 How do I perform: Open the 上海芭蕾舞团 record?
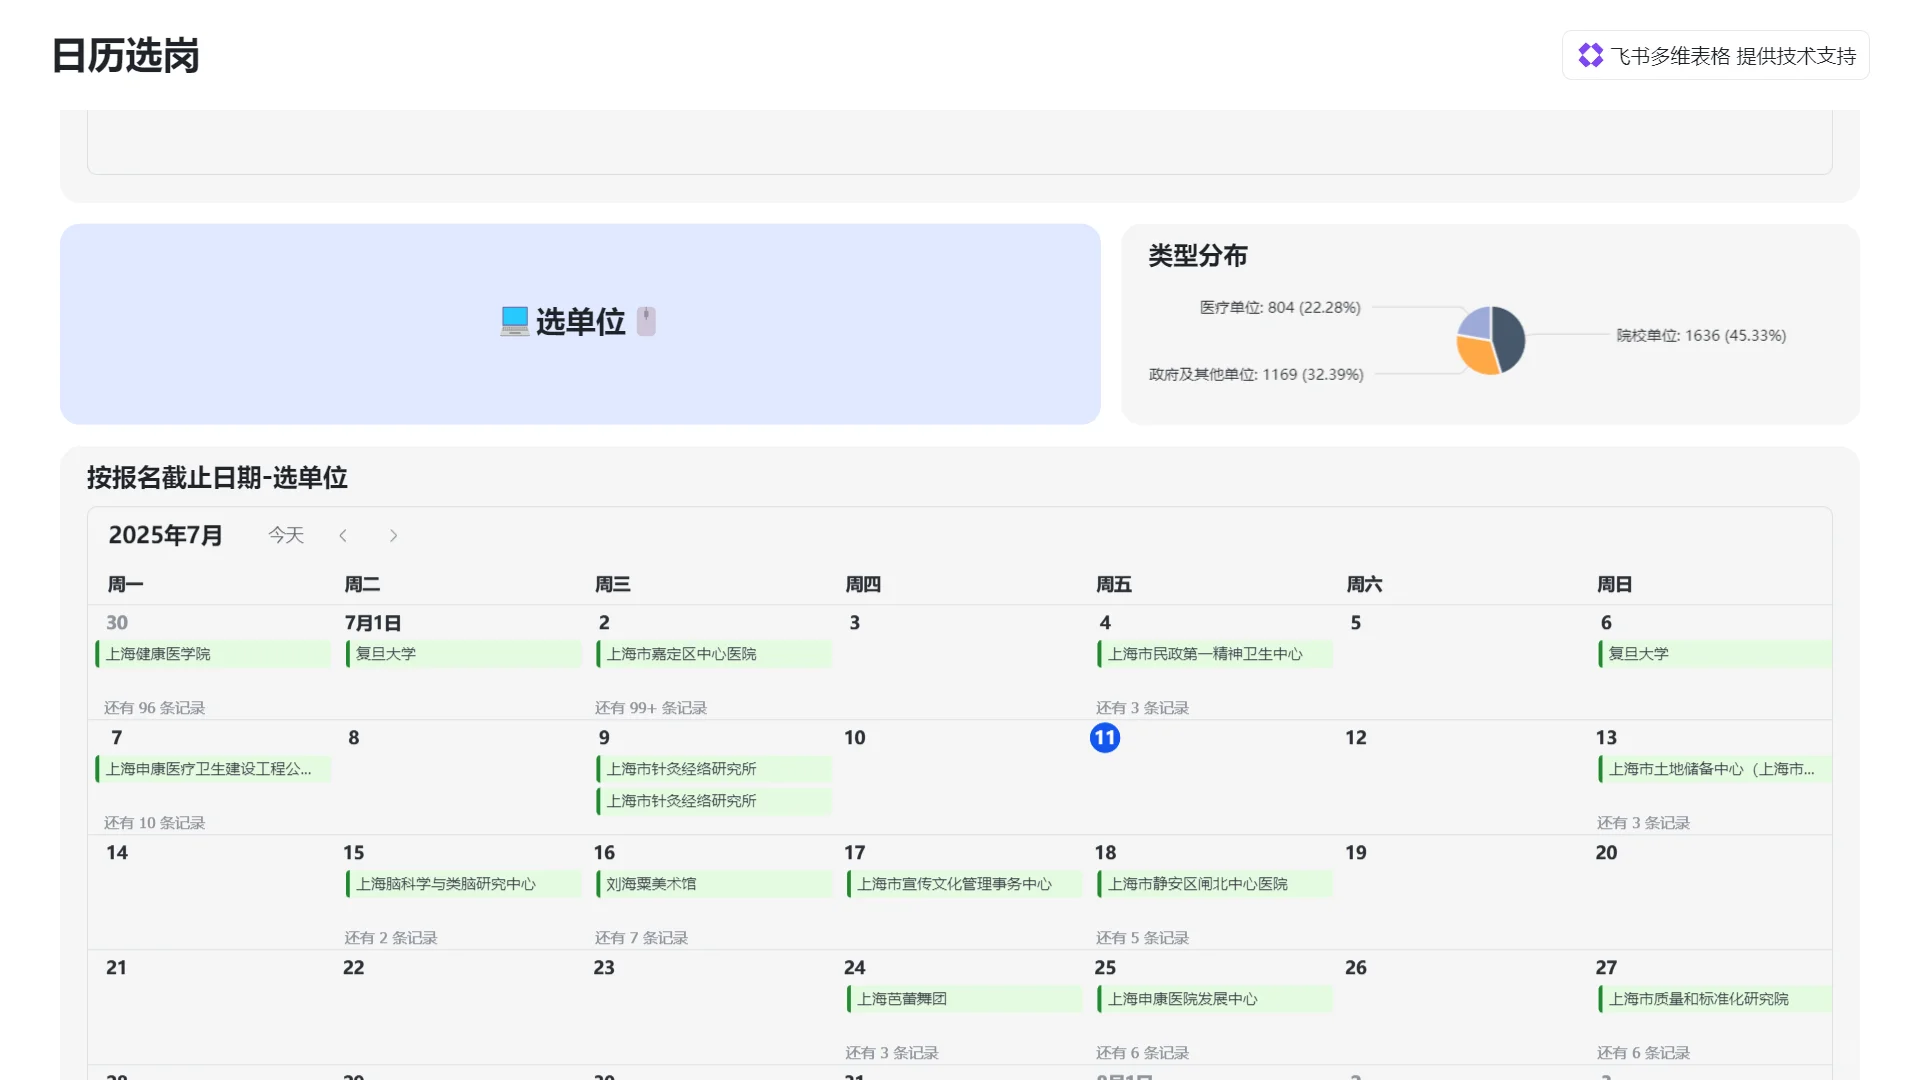(964, 999)
